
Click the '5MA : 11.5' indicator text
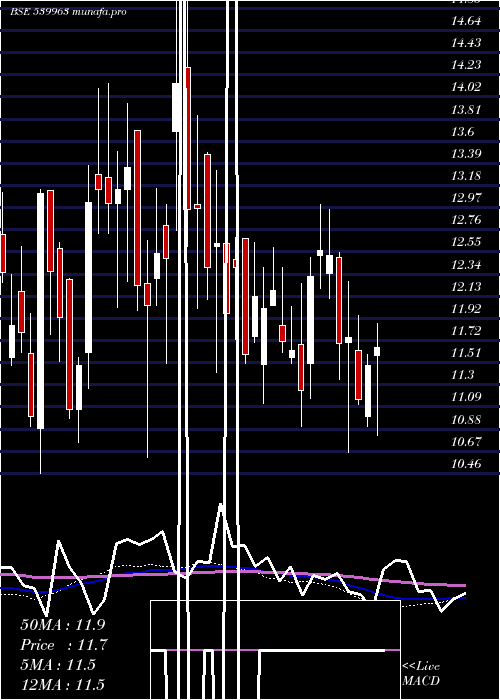pos(58,665)
